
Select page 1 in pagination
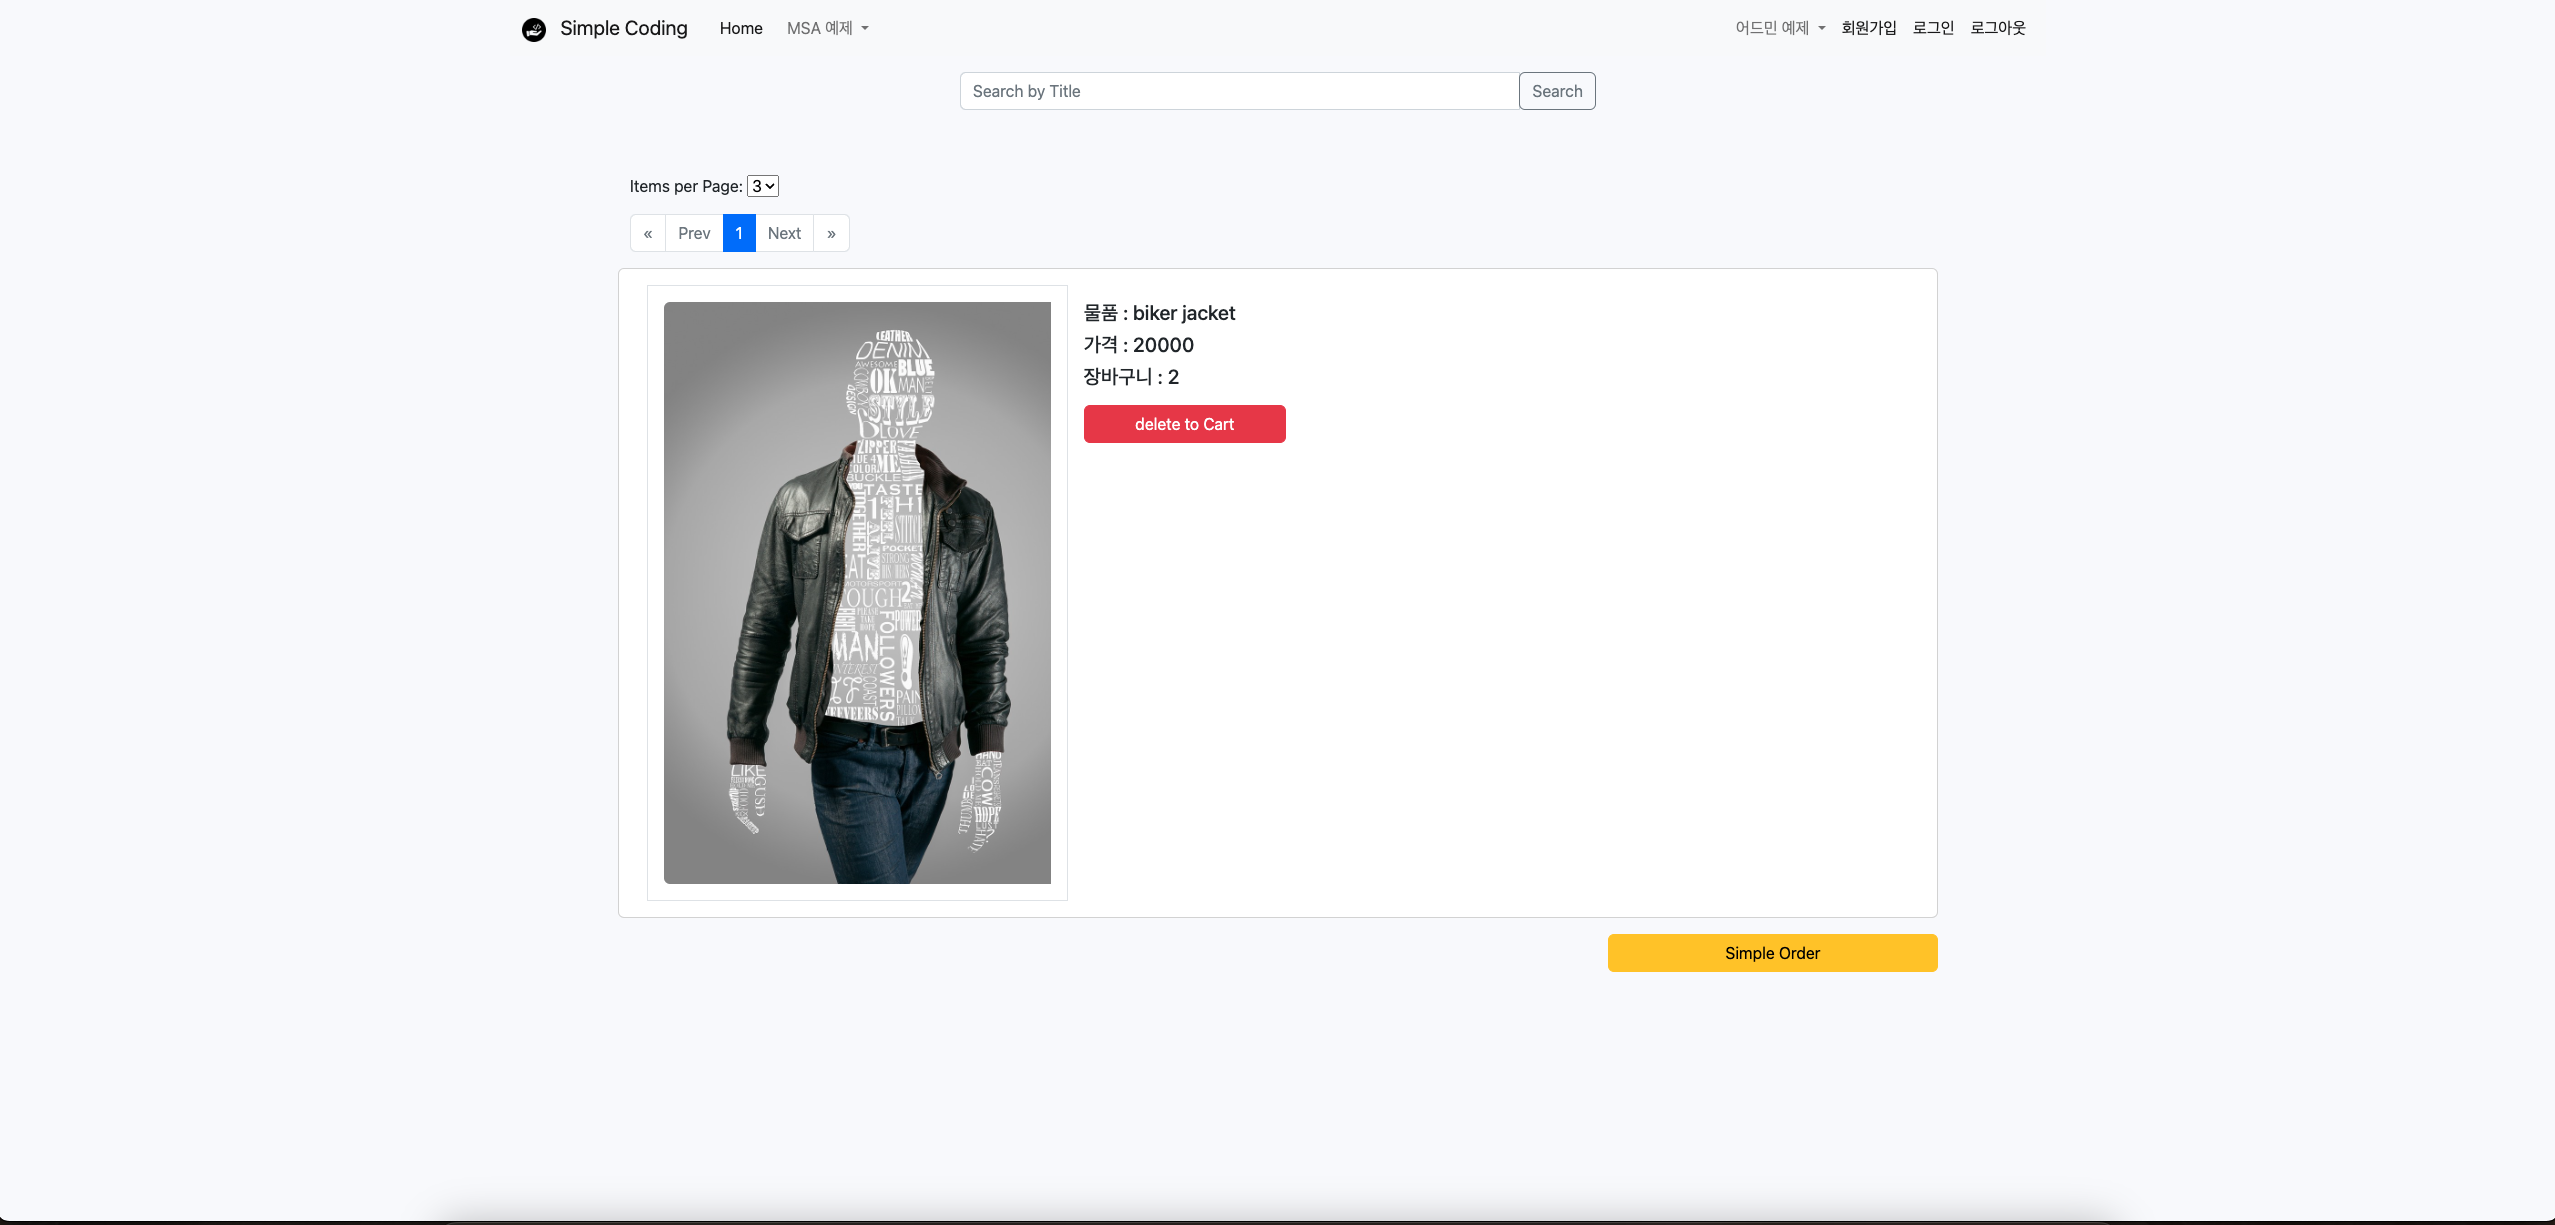[x=739, y=233]
